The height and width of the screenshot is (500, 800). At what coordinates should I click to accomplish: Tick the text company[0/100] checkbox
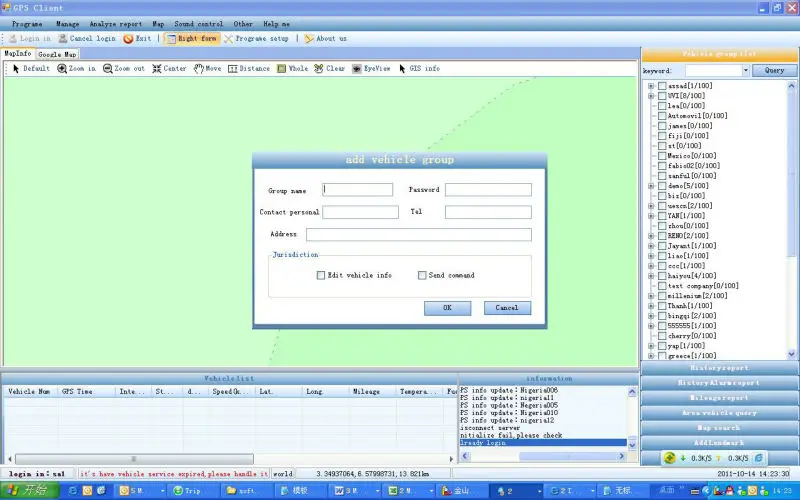tap(662, 286)
